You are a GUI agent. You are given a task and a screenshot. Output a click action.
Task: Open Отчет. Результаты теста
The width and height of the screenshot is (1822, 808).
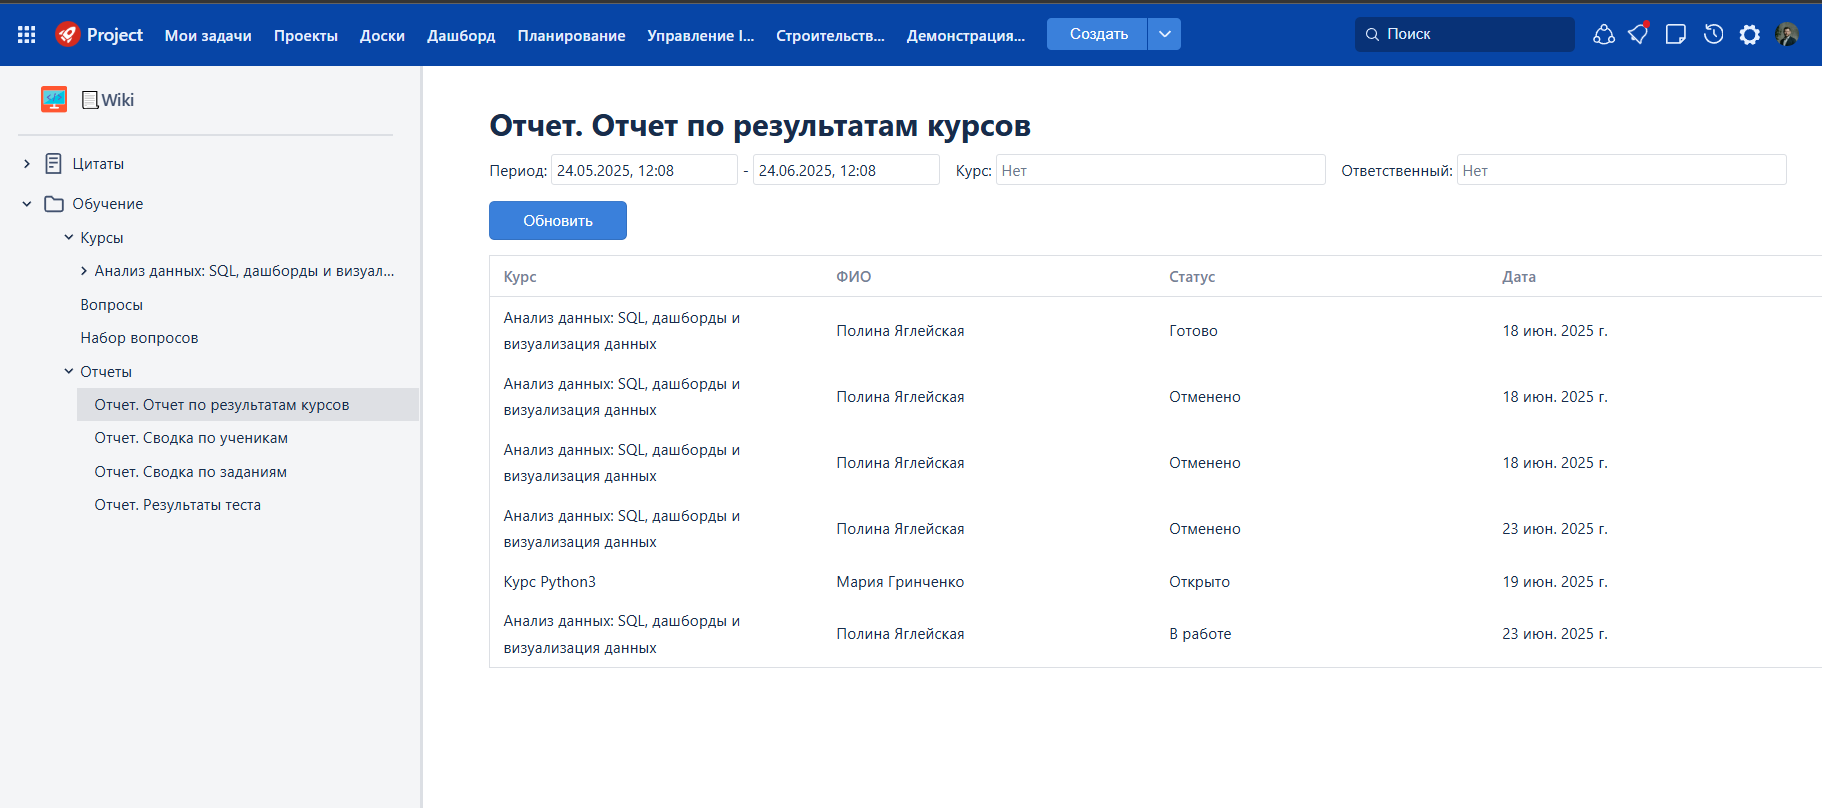[177, 505]
